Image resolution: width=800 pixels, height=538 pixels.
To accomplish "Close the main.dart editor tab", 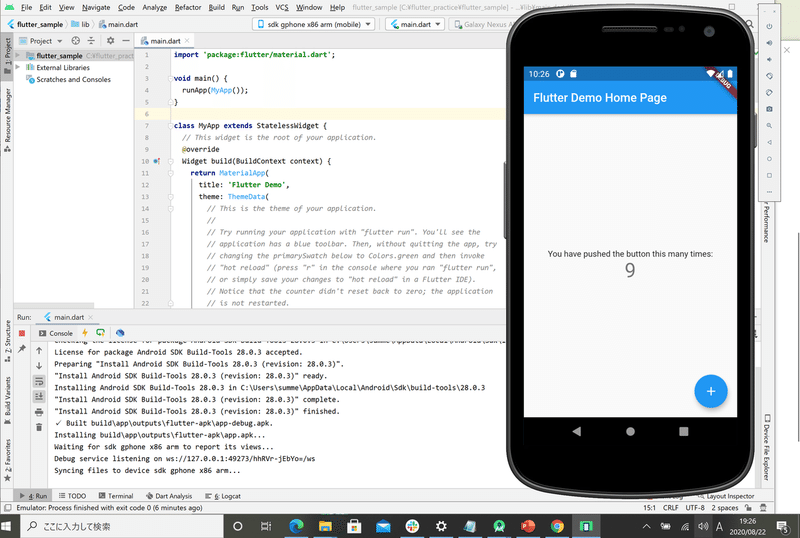I will pos(187,41).
